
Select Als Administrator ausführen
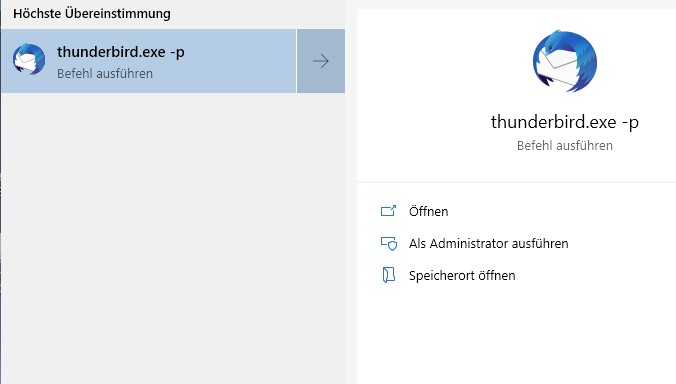(x=488, y=244)
